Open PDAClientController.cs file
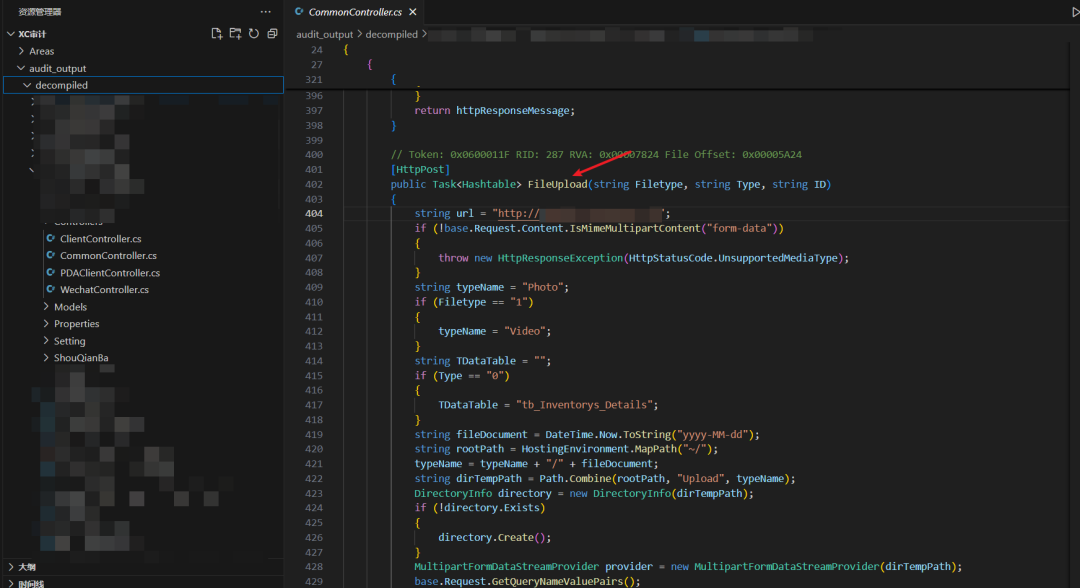1080x588 pixels. pyautogui.click(x=110, y=273)
